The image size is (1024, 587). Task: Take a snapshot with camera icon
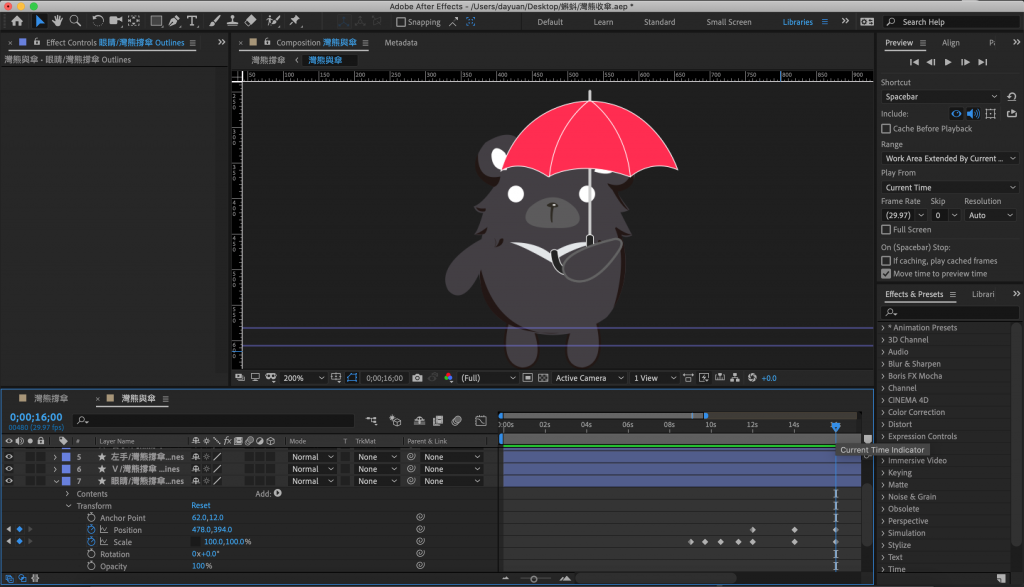417,378
